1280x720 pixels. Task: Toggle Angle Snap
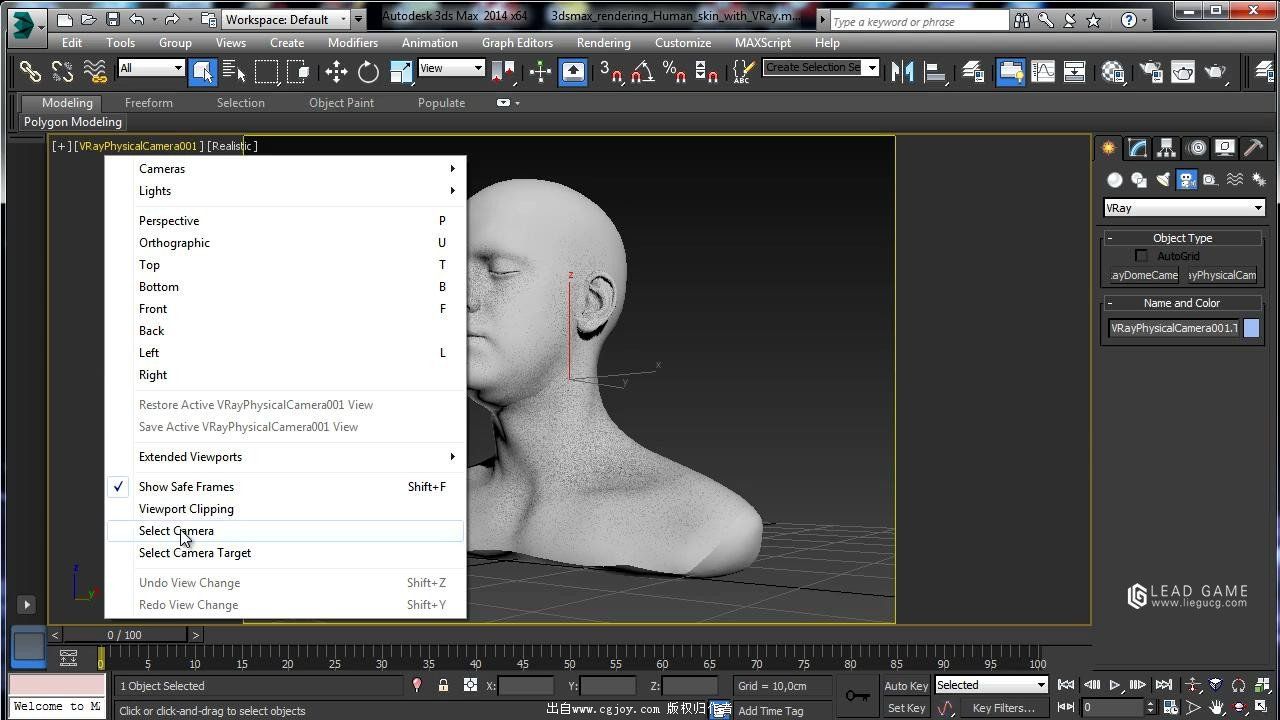(642, 71)
